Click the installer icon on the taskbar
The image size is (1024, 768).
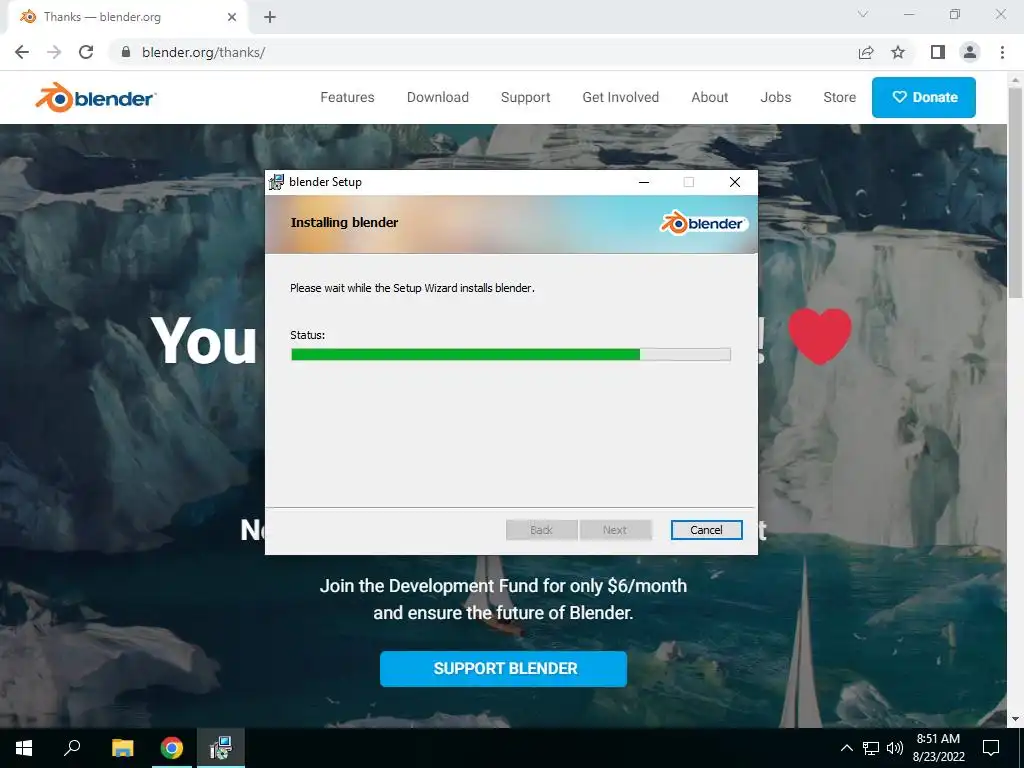point(221,748)
